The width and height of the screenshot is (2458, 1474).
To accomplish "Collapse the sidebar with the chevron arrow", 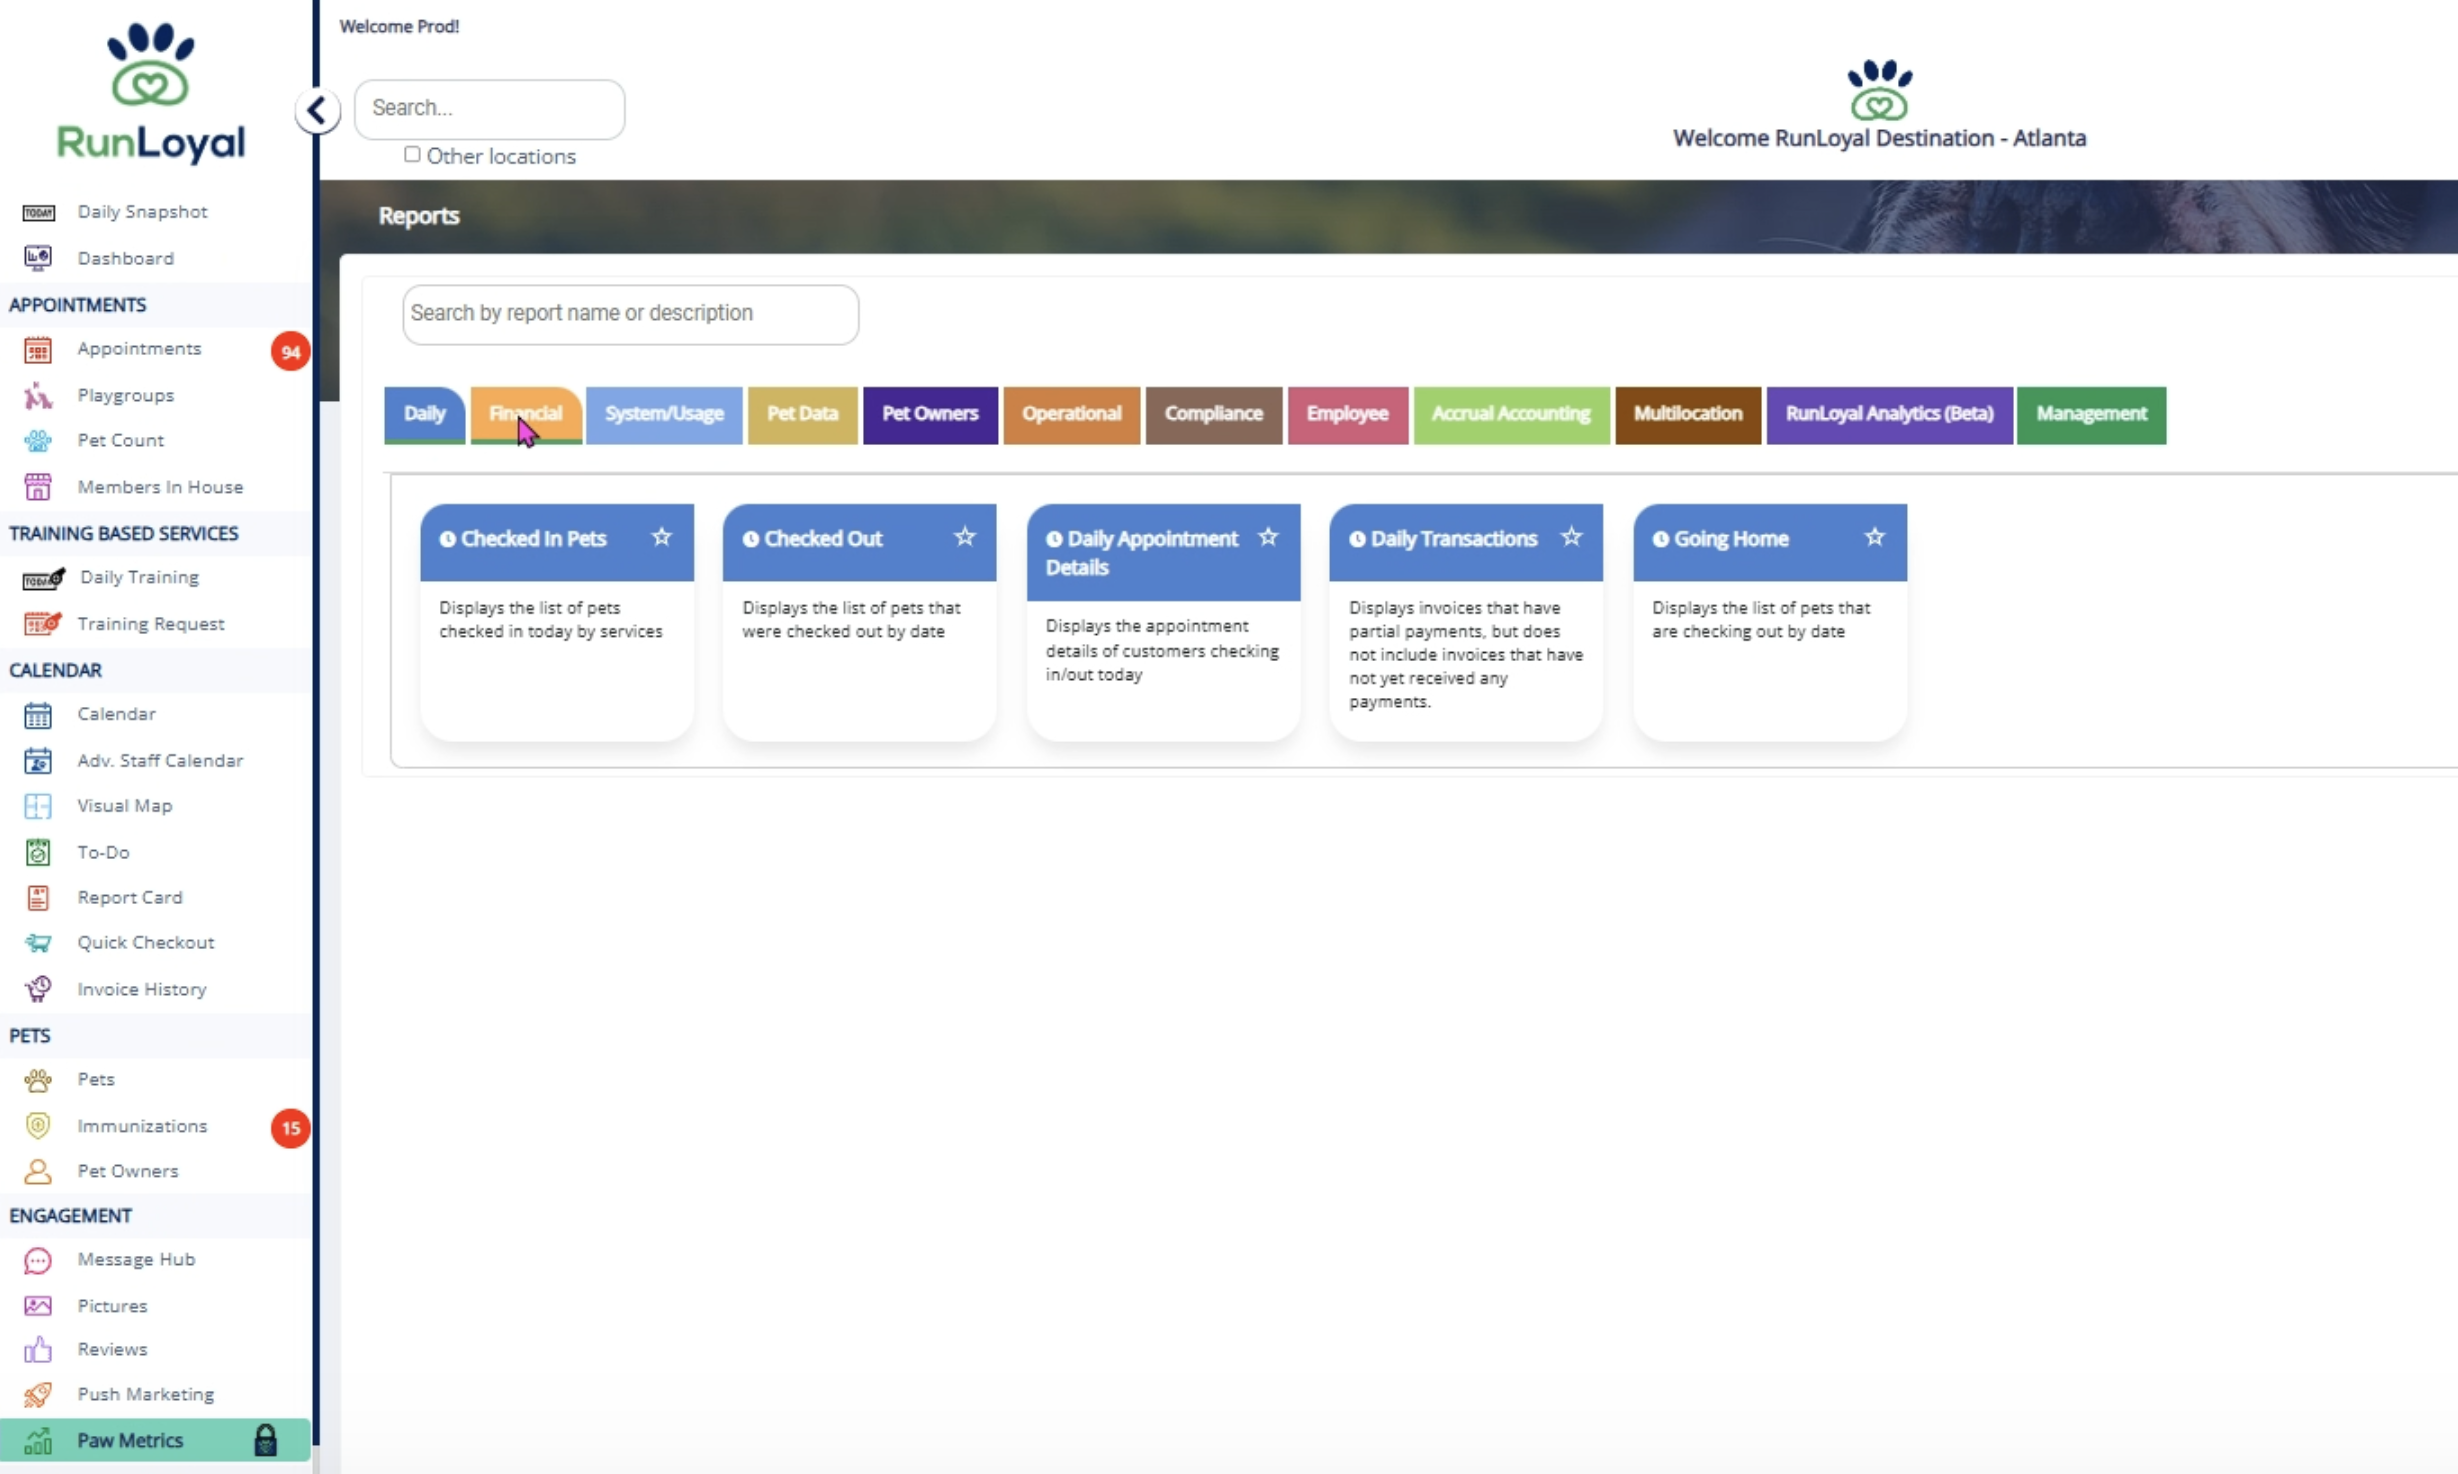I will coord(317,110).
